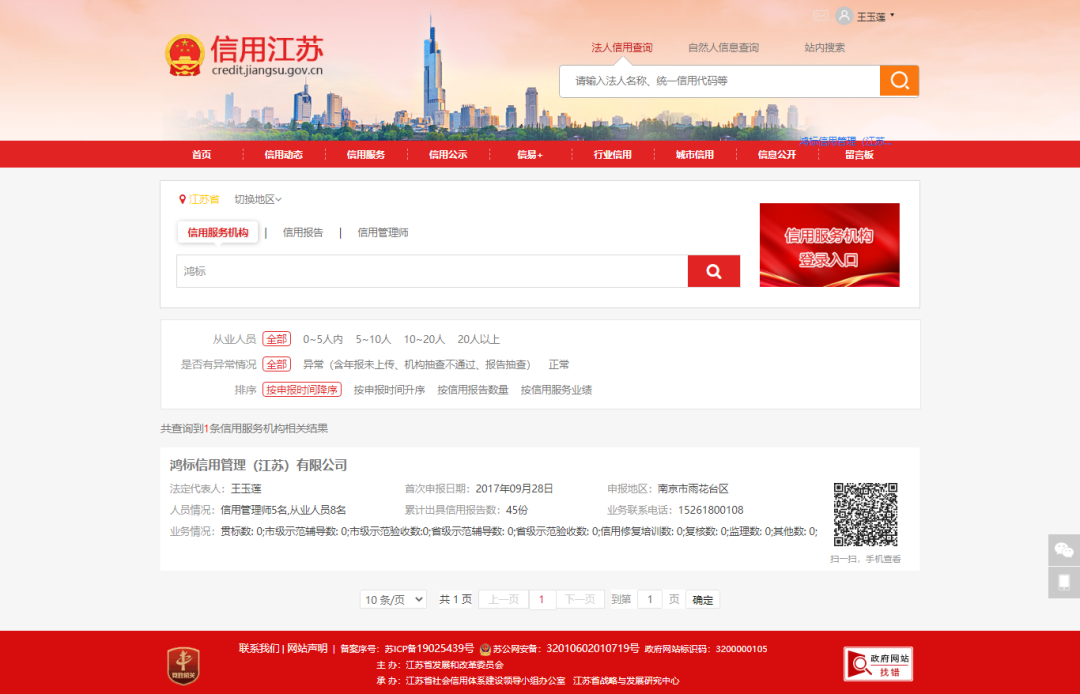This screenshot has width=1080, height=694.
Task: Click the 南京市雨花台区 region value
Action: tap(693, 489)
